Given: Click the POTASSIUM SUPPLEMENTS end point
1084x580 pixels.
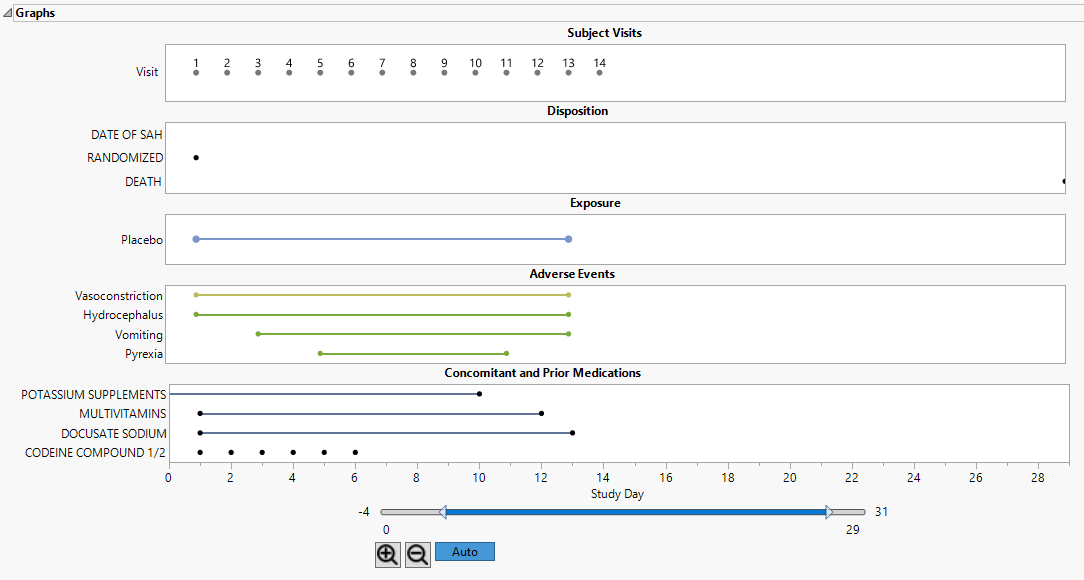Looking at the screenshot, I should [x=479, y=394].
